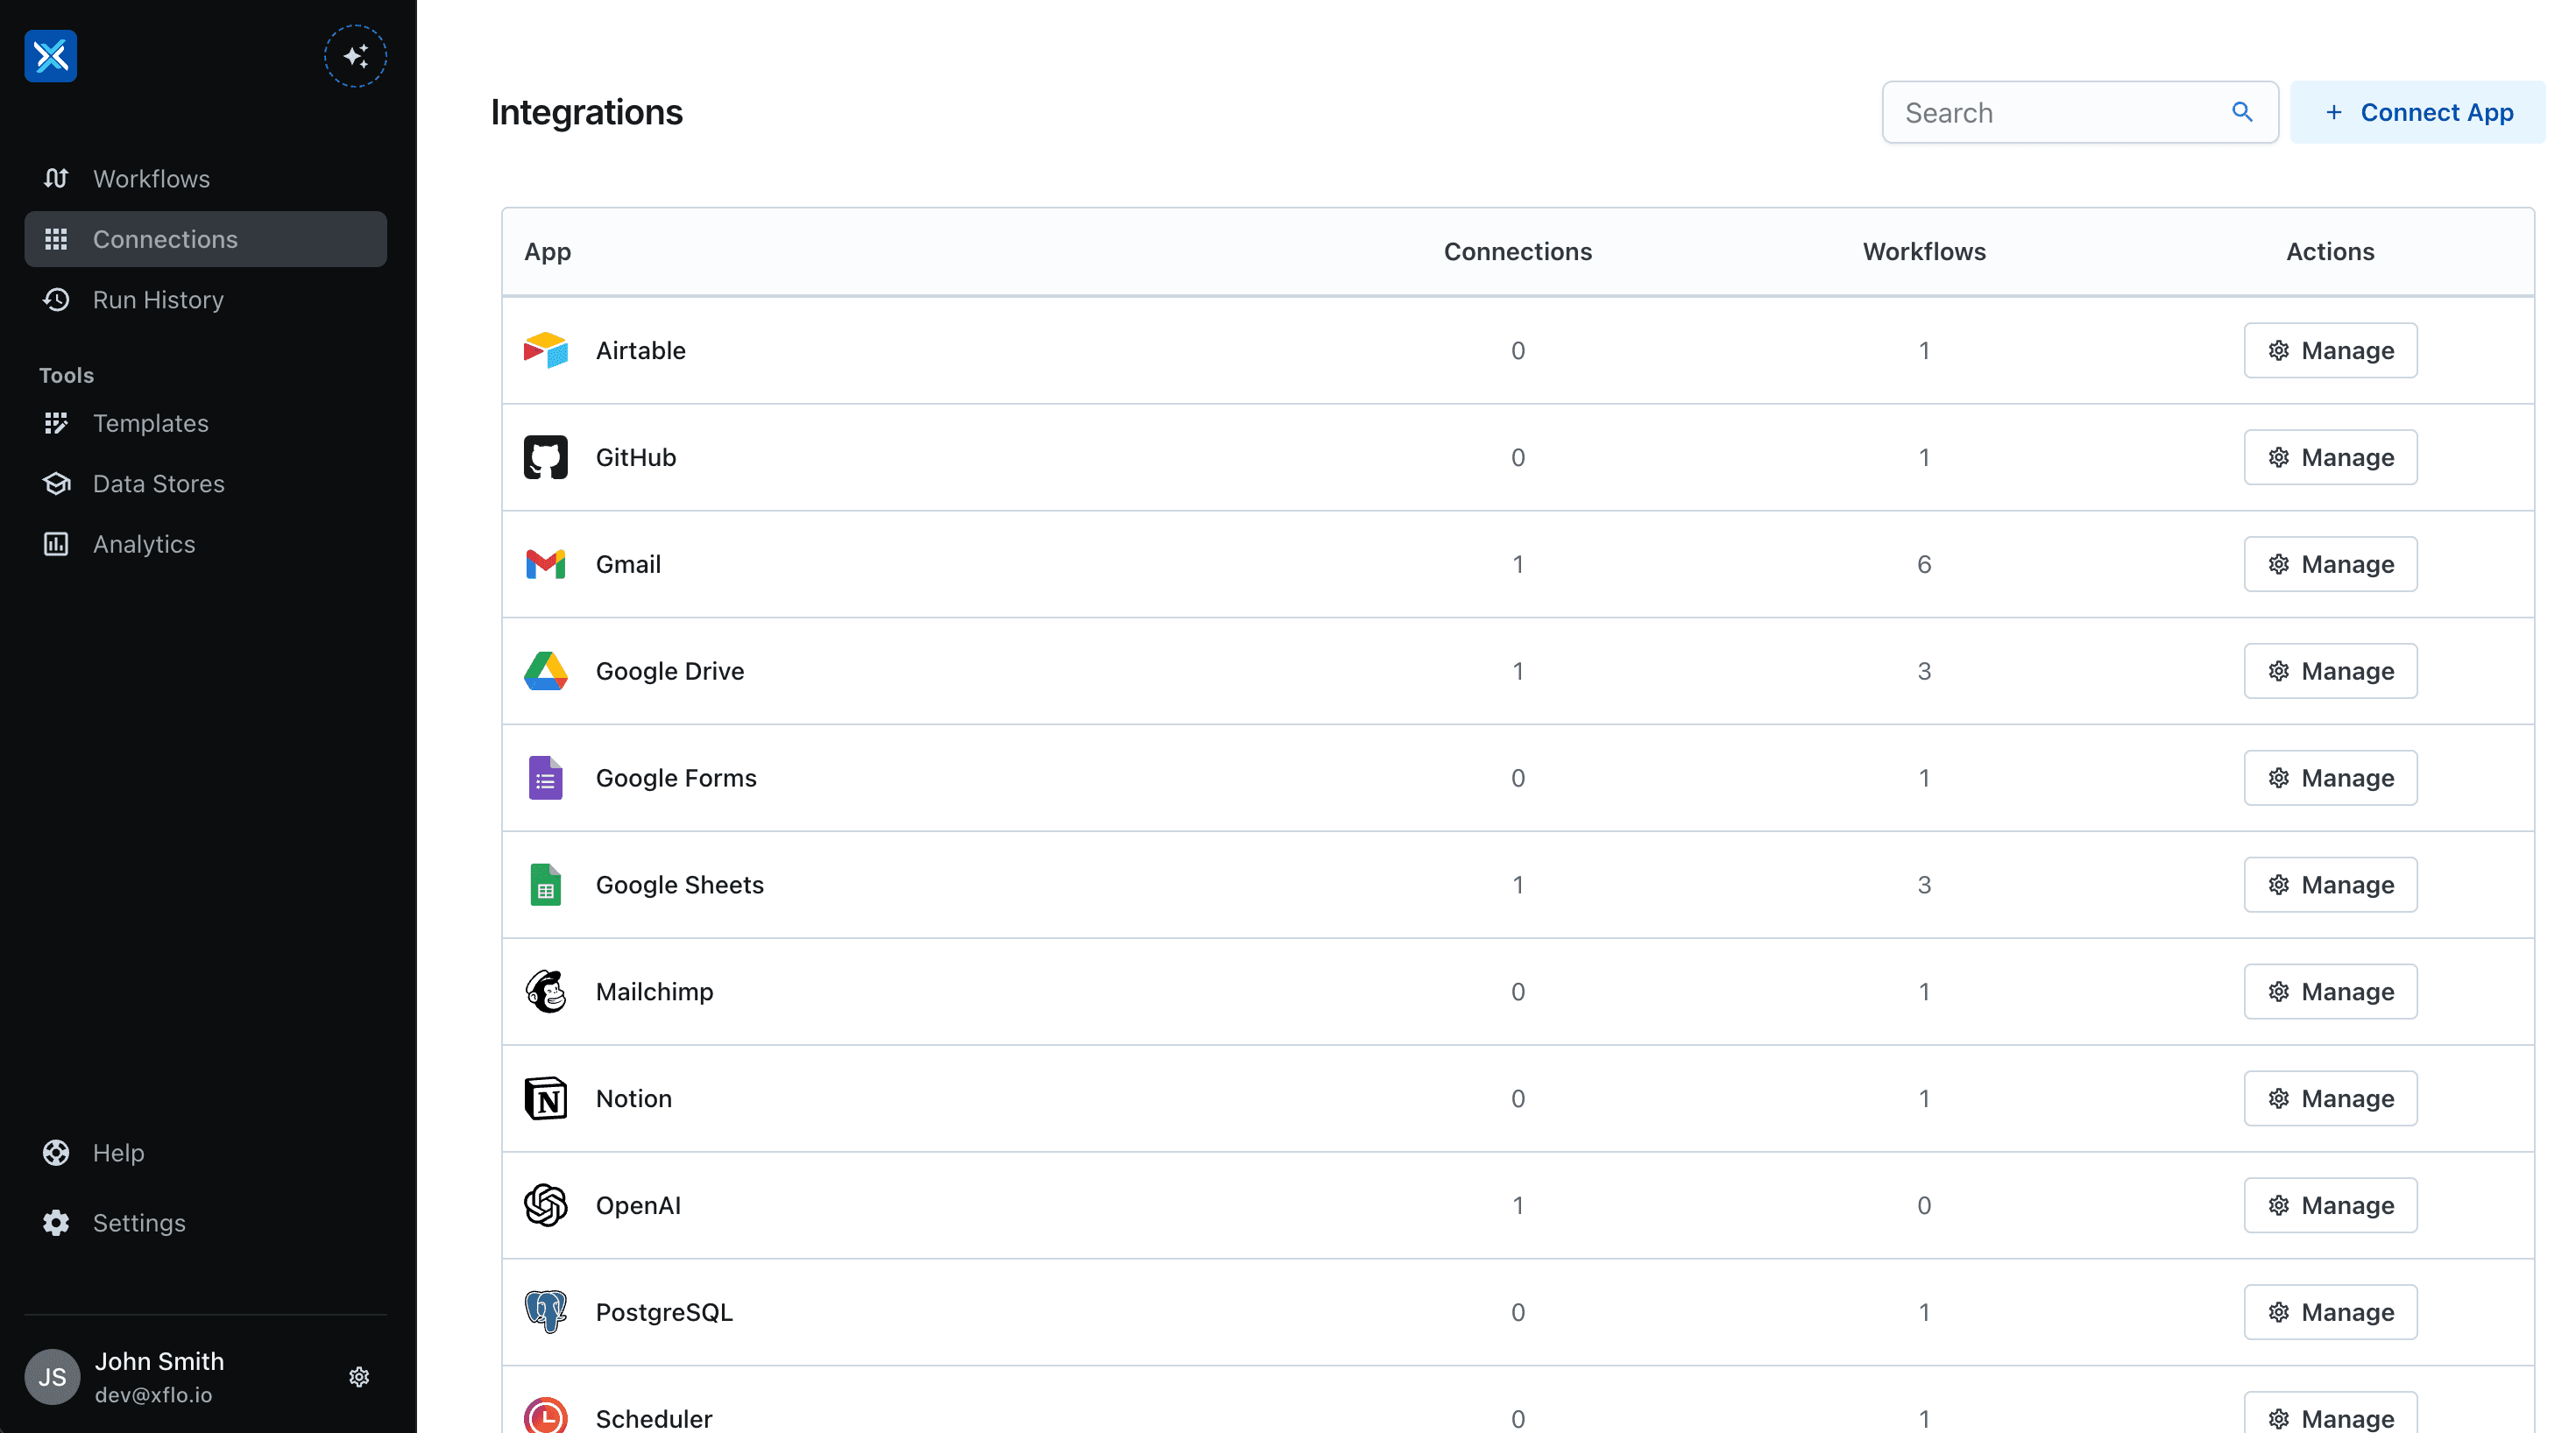
Task: Click the Google Drive app icon
Action: (x=547, y=671)
